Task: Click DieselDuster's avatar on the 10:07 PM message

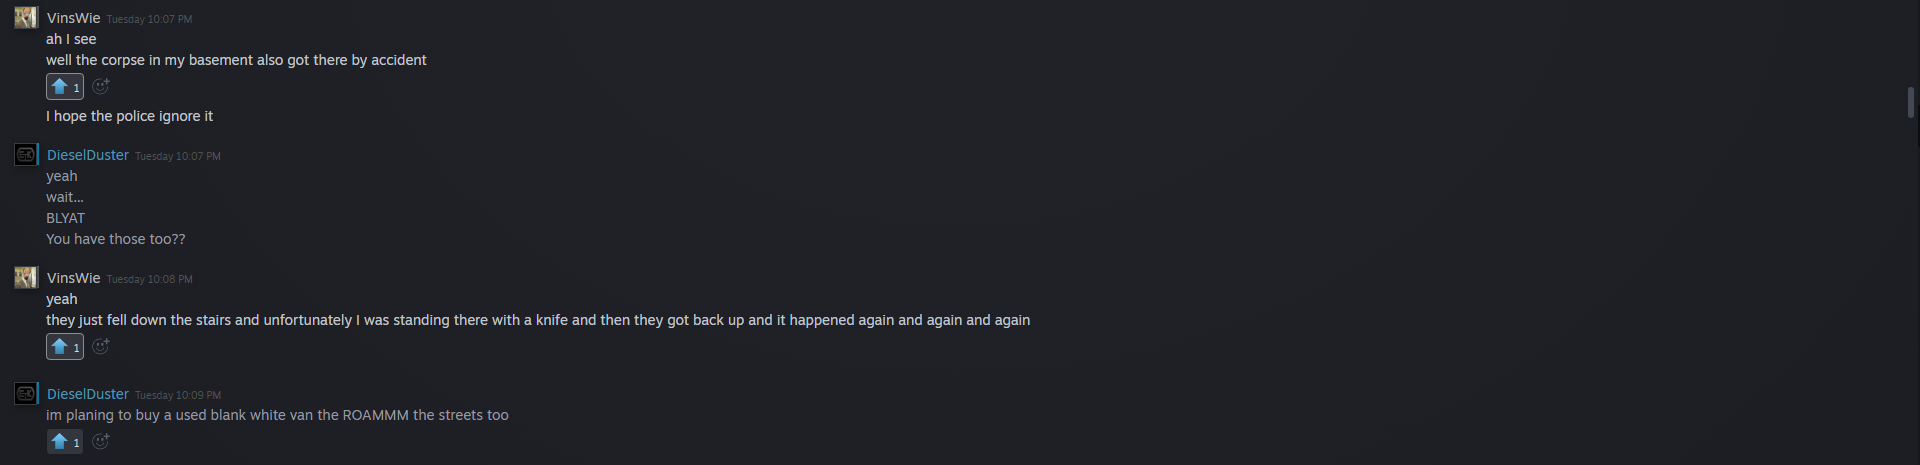Action: pos(26,155)
